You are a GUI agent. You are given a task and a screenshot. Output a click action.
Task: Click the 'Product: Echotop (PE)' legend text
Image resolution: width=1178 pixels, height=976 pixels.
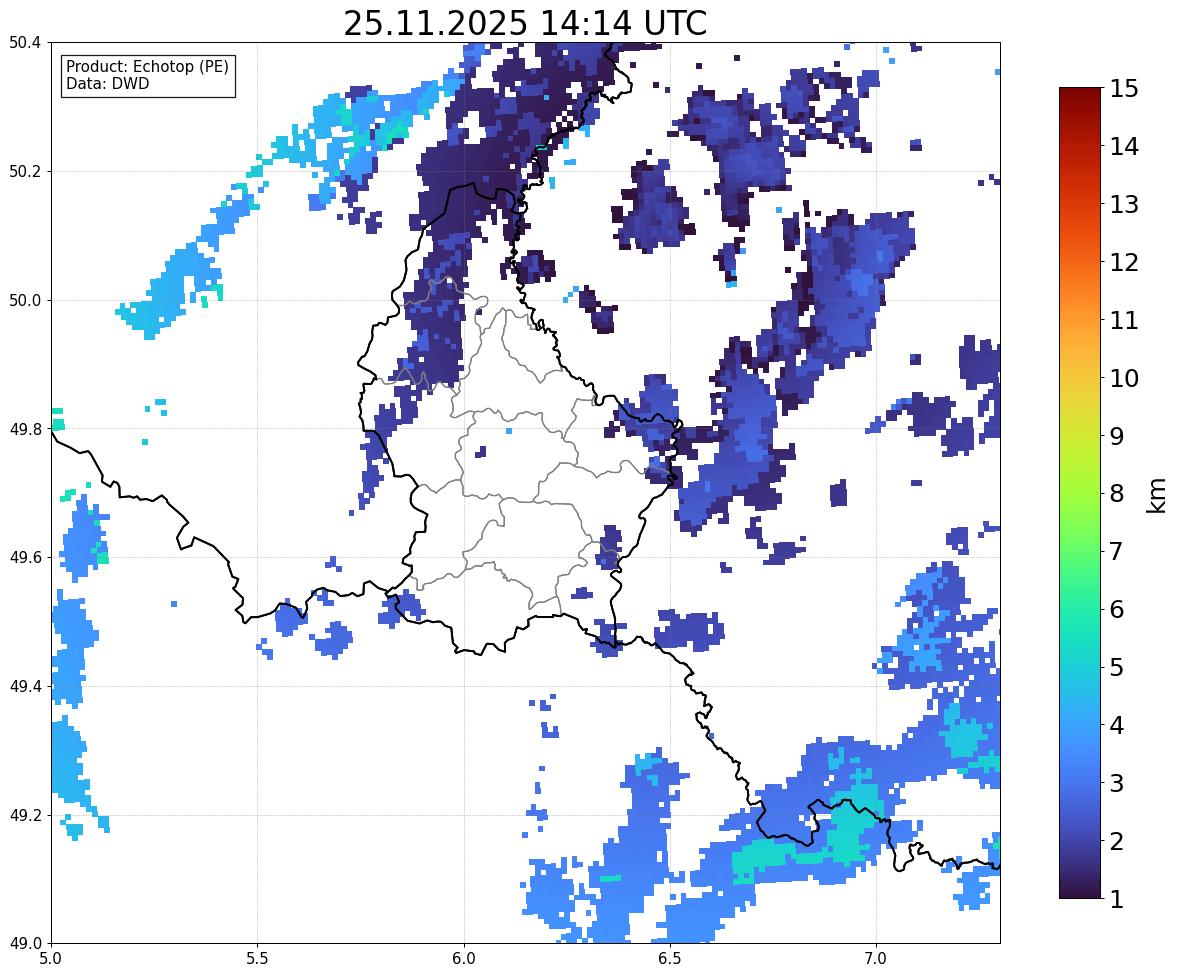pos(147,66)
